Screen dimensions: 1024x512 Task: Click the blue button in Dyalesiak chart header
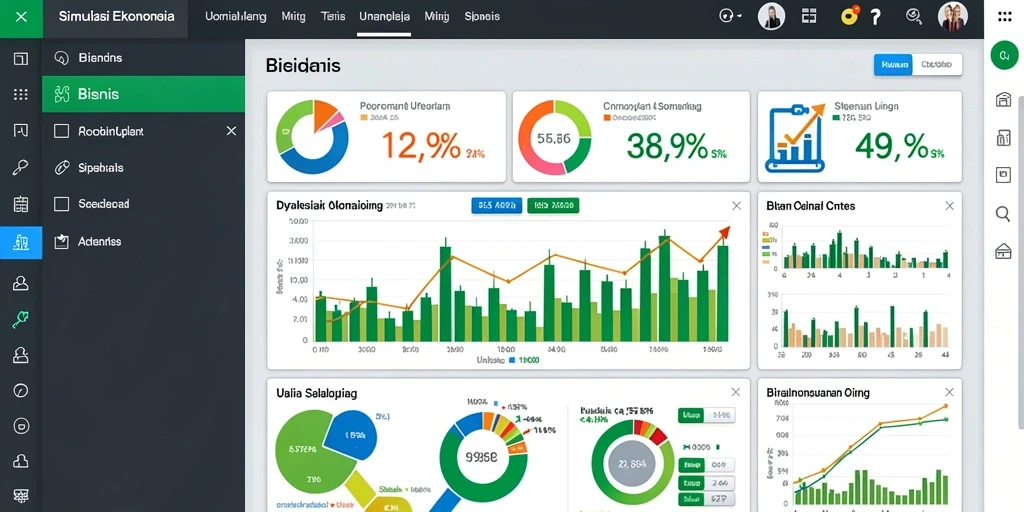pyautogui.click(x=496, y=206)
